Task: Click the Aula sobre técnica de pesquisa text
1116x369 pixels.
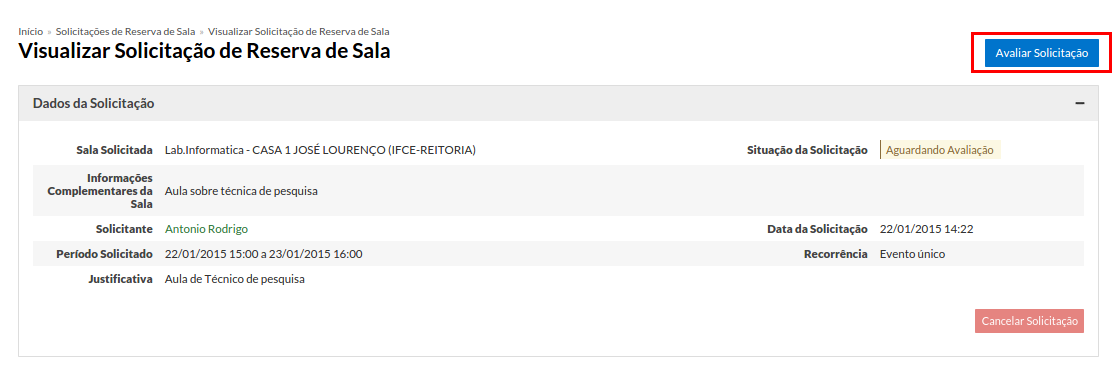Action: click(x=241, y=191)
